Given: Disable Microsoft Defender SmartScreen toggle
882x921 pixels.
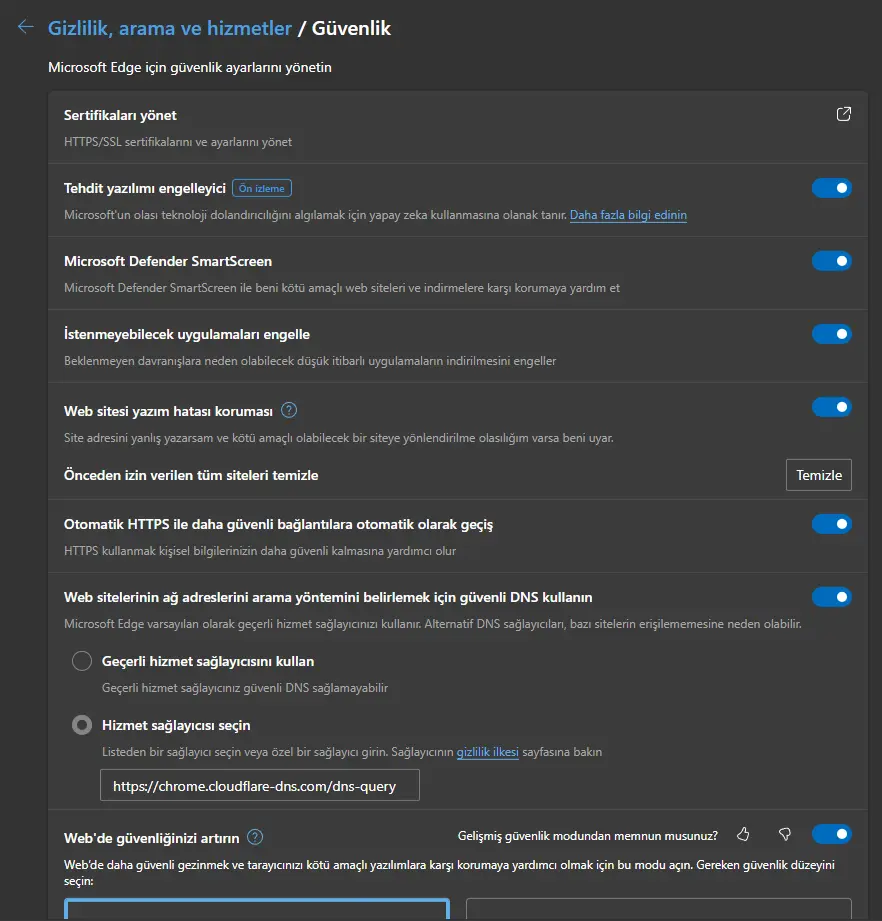Looking at the screenshot, I should (831, 261).
